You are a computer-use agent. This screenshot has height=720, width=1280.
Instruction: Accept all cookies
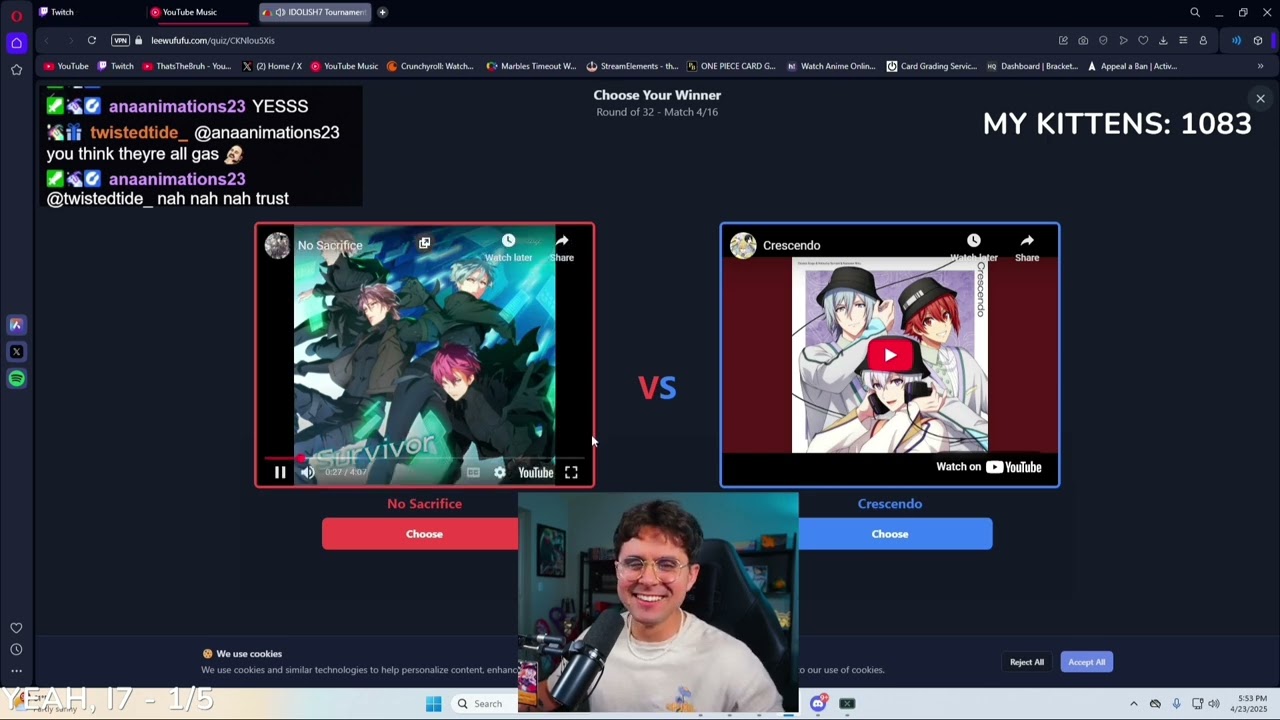[1086, 662]
